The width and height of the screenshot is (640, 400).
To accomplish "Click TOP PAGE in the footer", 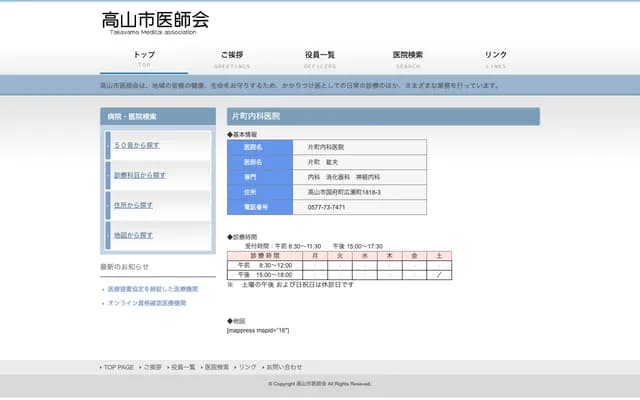I will click(118, 367).
